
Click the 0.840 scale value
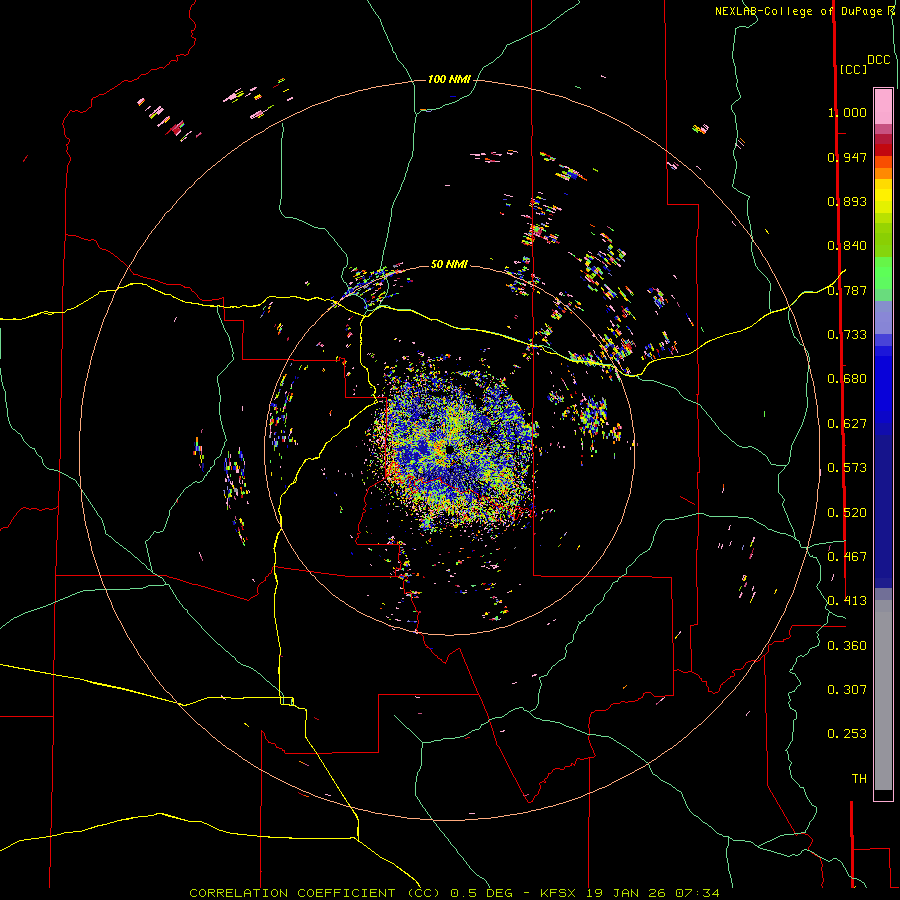[x=847, y=246]
